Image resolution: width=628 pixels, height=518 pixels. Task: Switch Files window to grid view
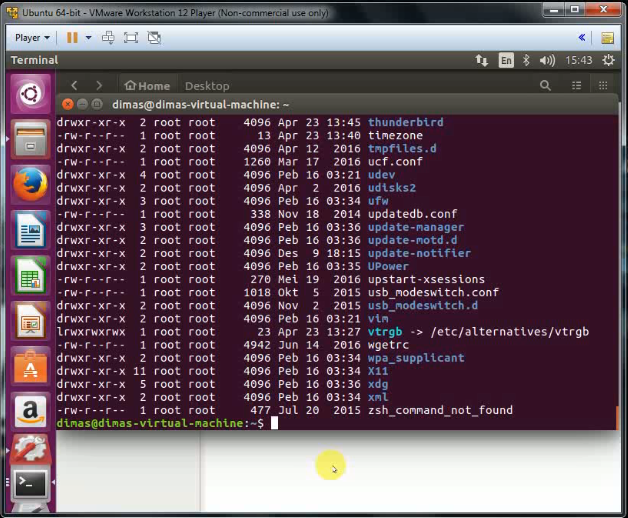coord(603,85)
